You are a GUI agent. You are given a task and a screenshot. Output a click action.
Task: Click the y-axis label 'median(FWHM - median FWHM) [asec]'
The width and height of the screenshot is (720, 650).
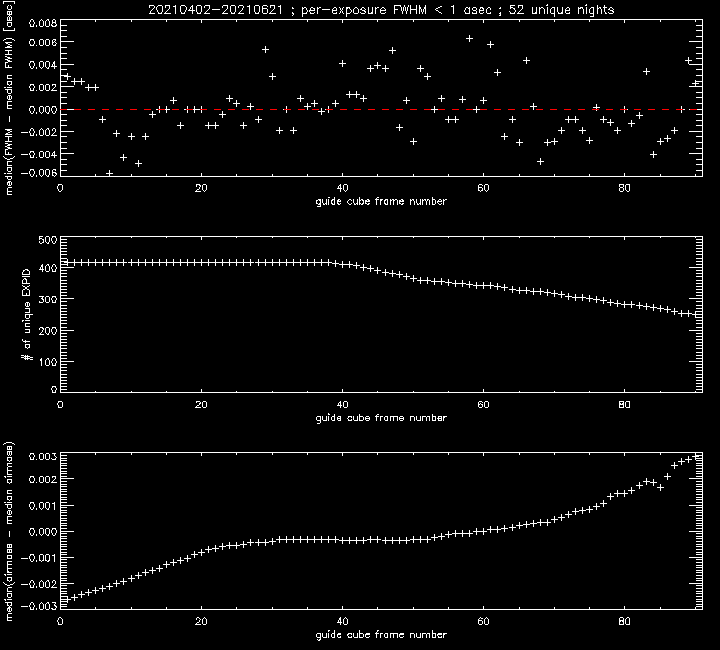9,98
